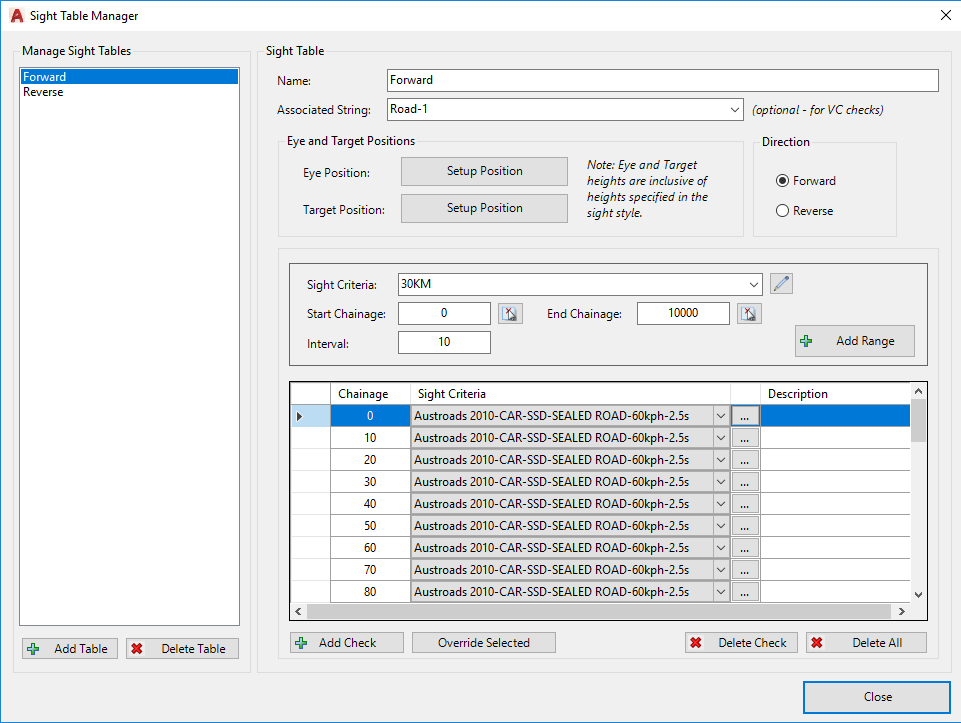
Task: Select the Forward direction radio button
Action: 783,181
